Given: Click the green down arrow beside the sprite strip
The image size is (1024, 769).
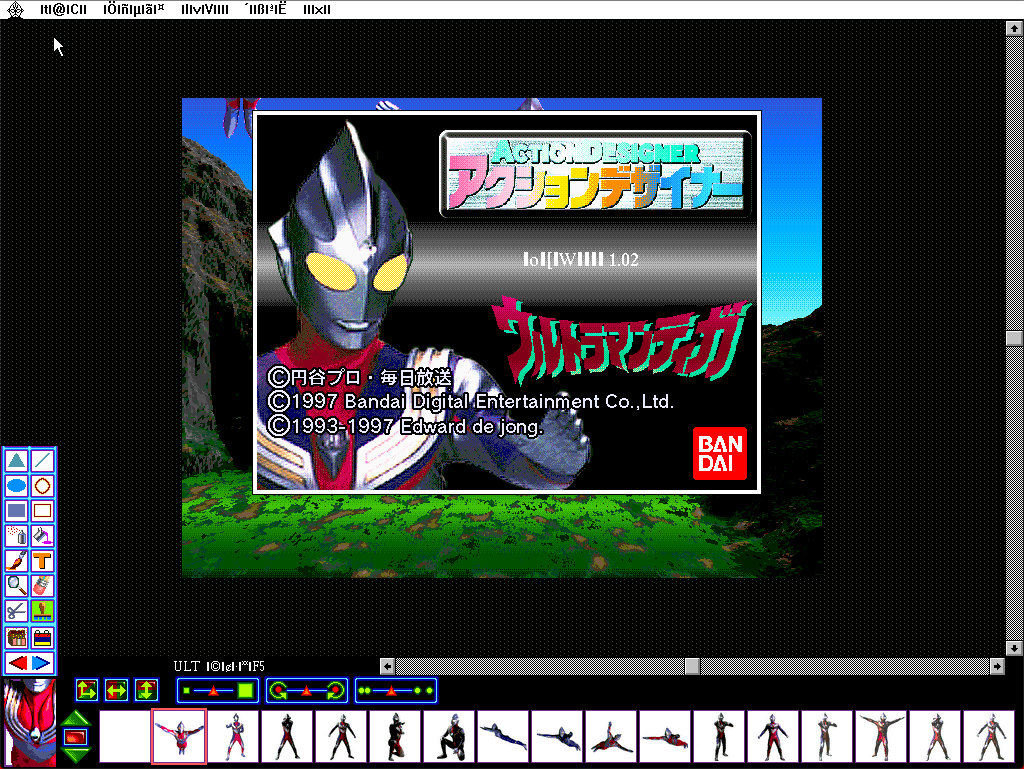Looking at the screenshot, I should pyautogui.click(x=76, y=755).
